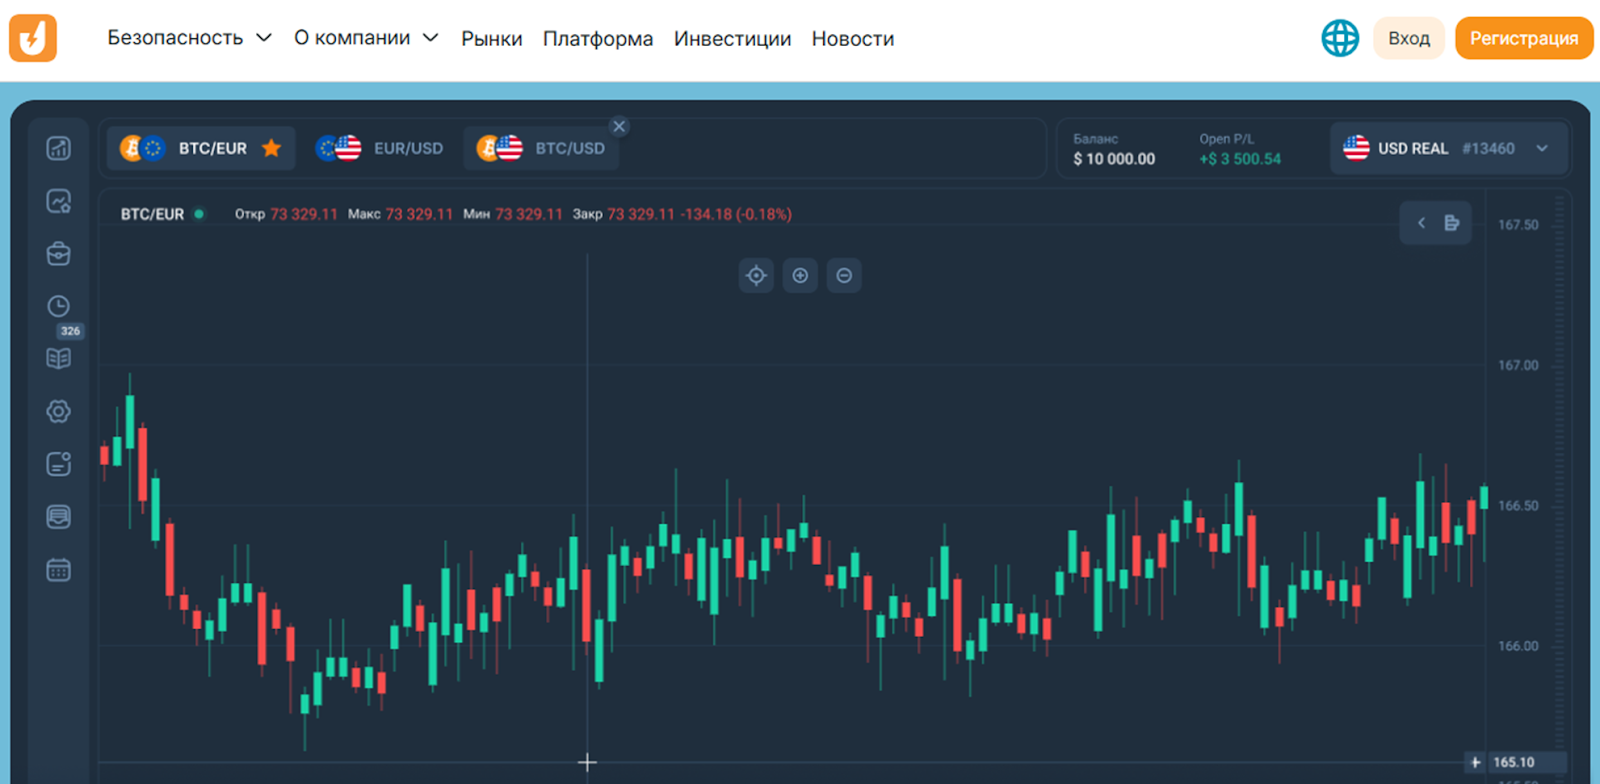Viewport: 1600px width, 784px height.
Task: Open the Инвестиции menu item
Action: tap(732, 39)
